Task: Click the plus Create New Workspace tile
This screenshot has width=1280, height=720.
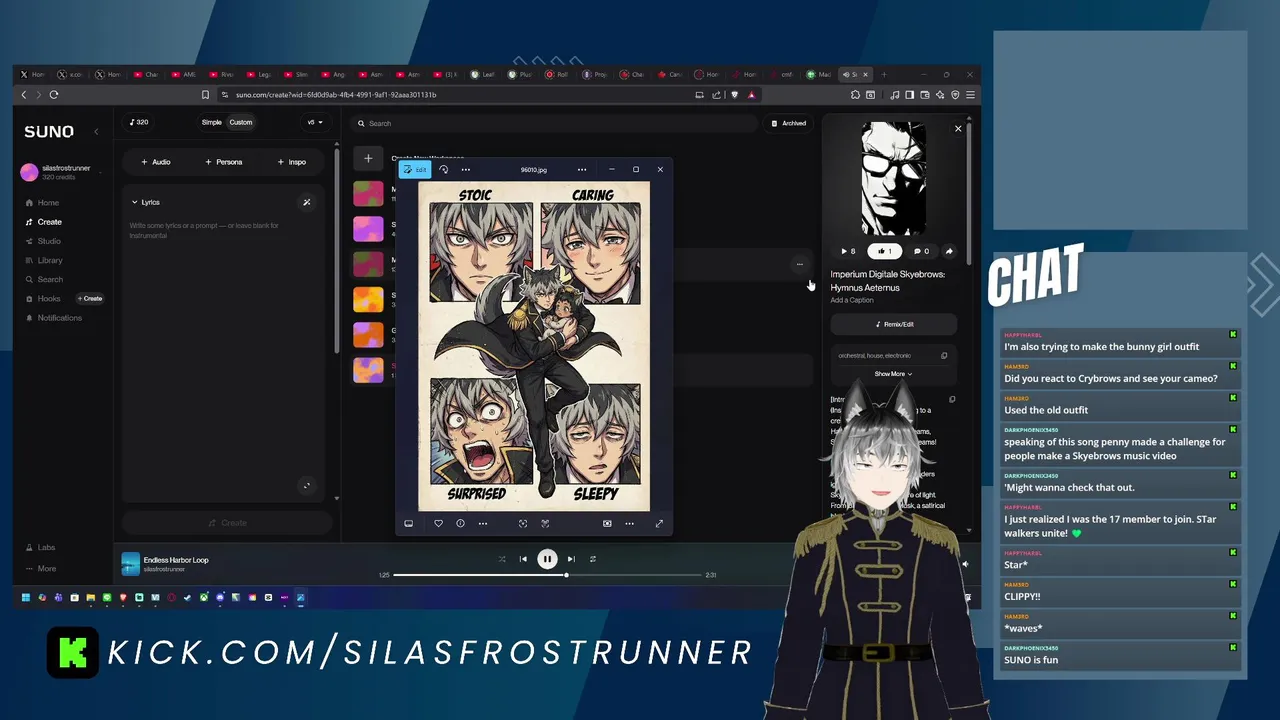Action: click(368, 158)
